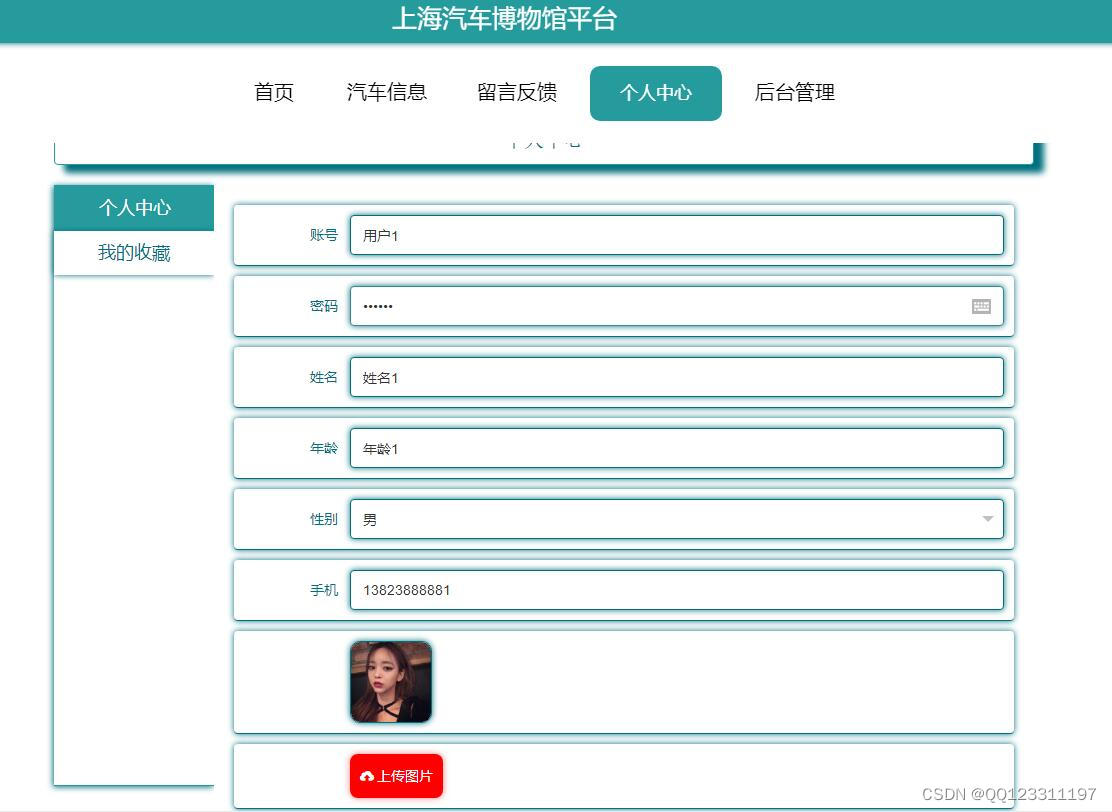Switch to the 首页 navigation tab
The image size is (1112, 812).
[273, 93]
